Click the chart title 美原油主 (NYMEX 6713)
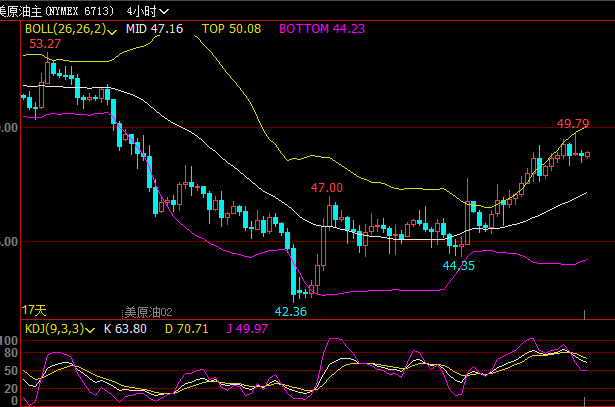Image resolution: width=615 pixels, height=407 pixels. (56, 11)
